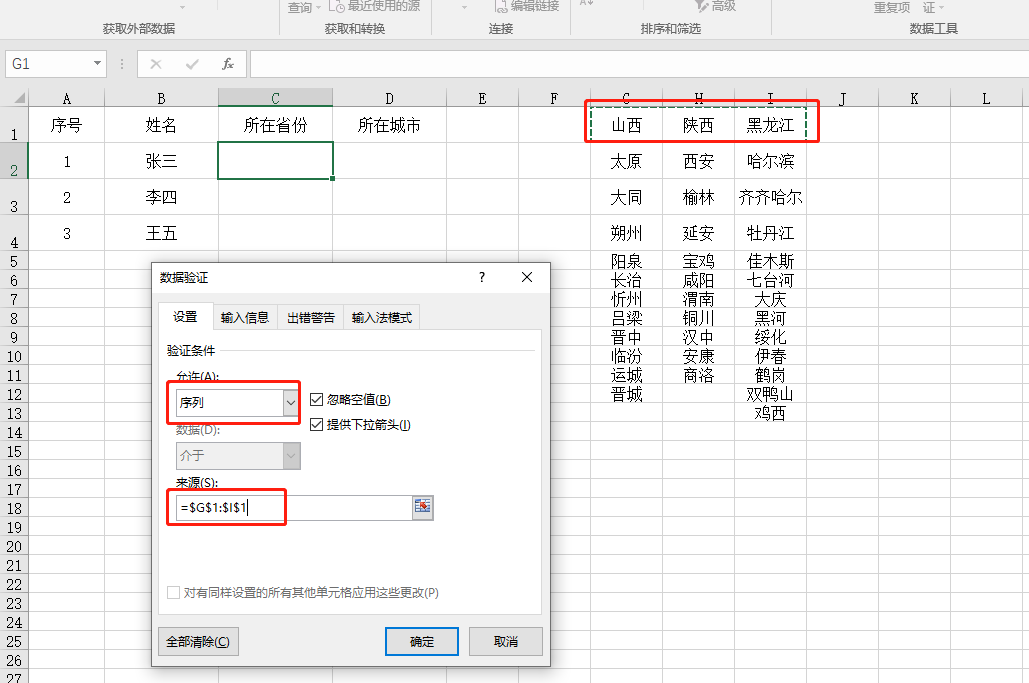Open the 出错警告 tab
Viewport: 1029px width, 683px height.
[x=311, y=318]
